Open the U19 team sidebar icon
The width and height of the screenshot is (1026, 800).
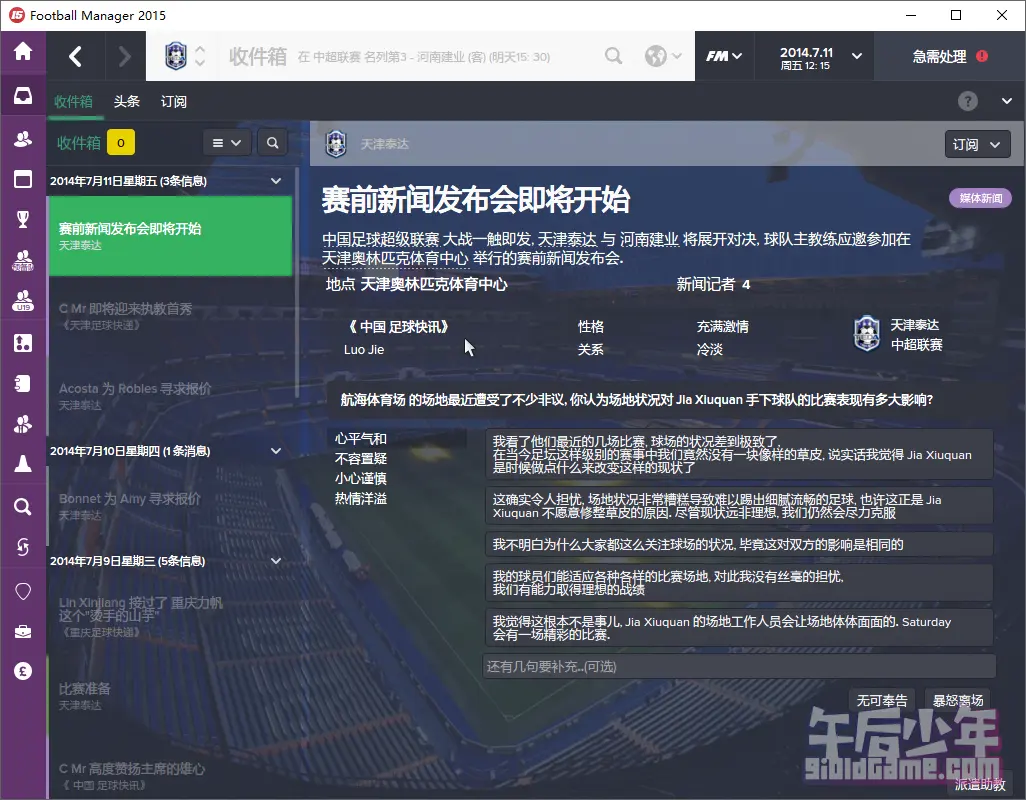[x=23, y=301]
